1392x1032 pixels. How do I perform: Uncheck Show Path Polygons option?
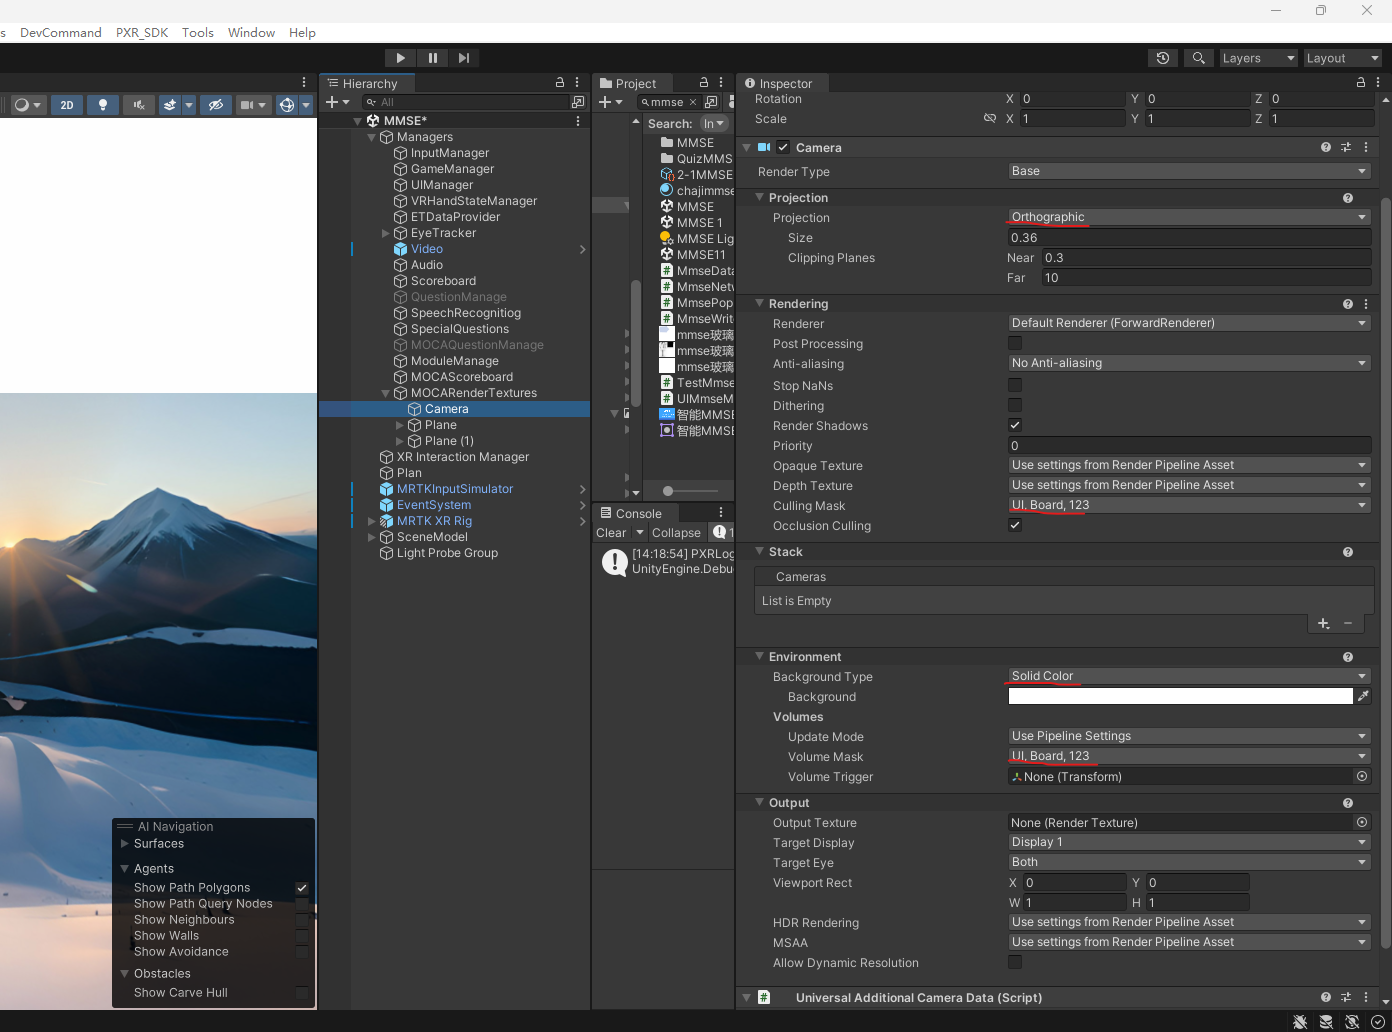(302, 888)
